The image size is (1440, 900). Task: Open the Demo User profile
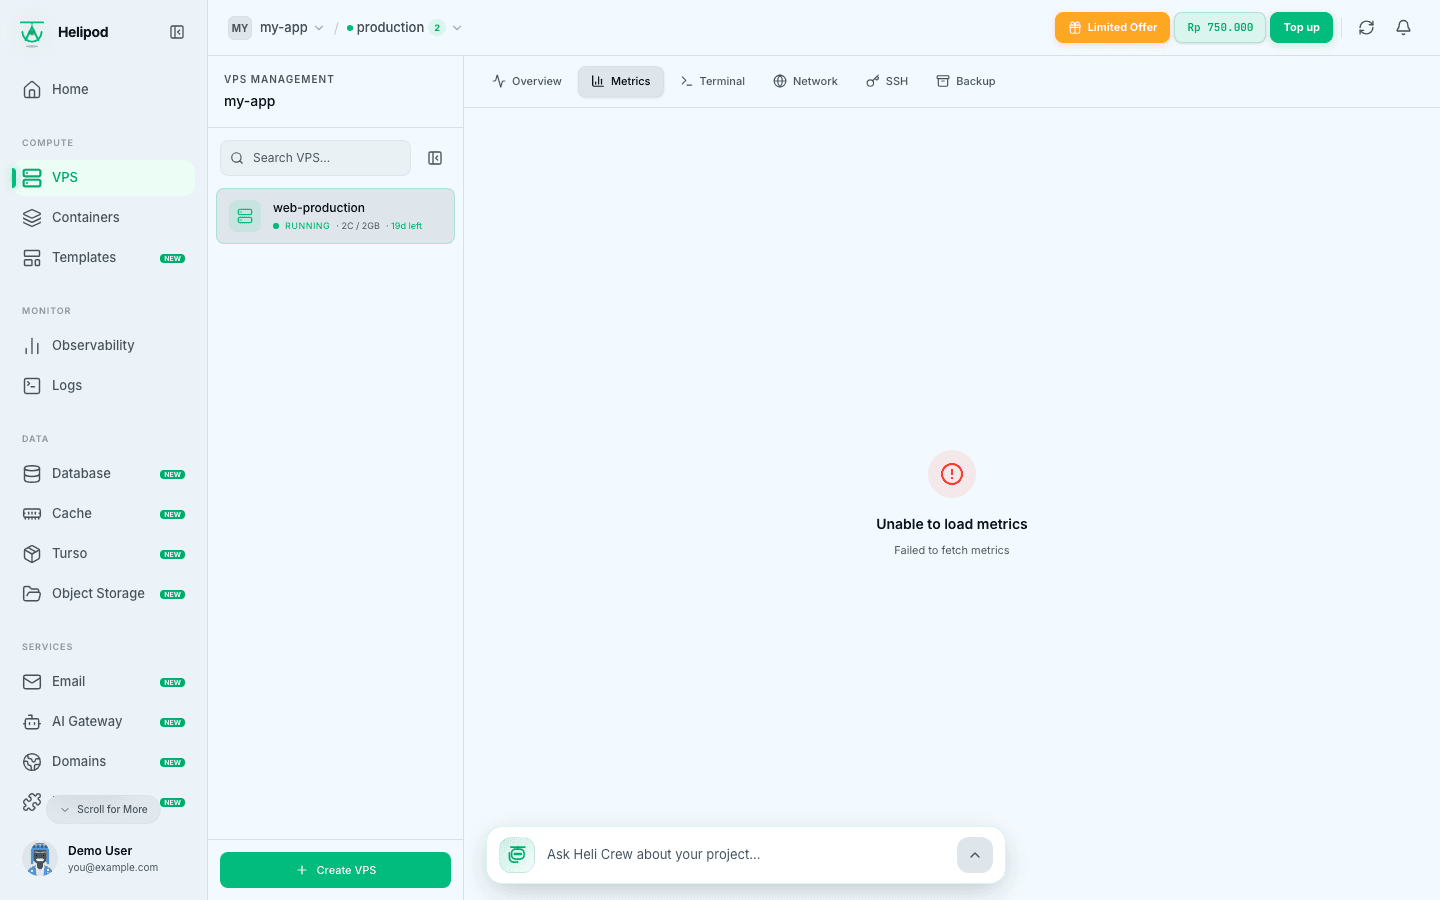[103, 858]
